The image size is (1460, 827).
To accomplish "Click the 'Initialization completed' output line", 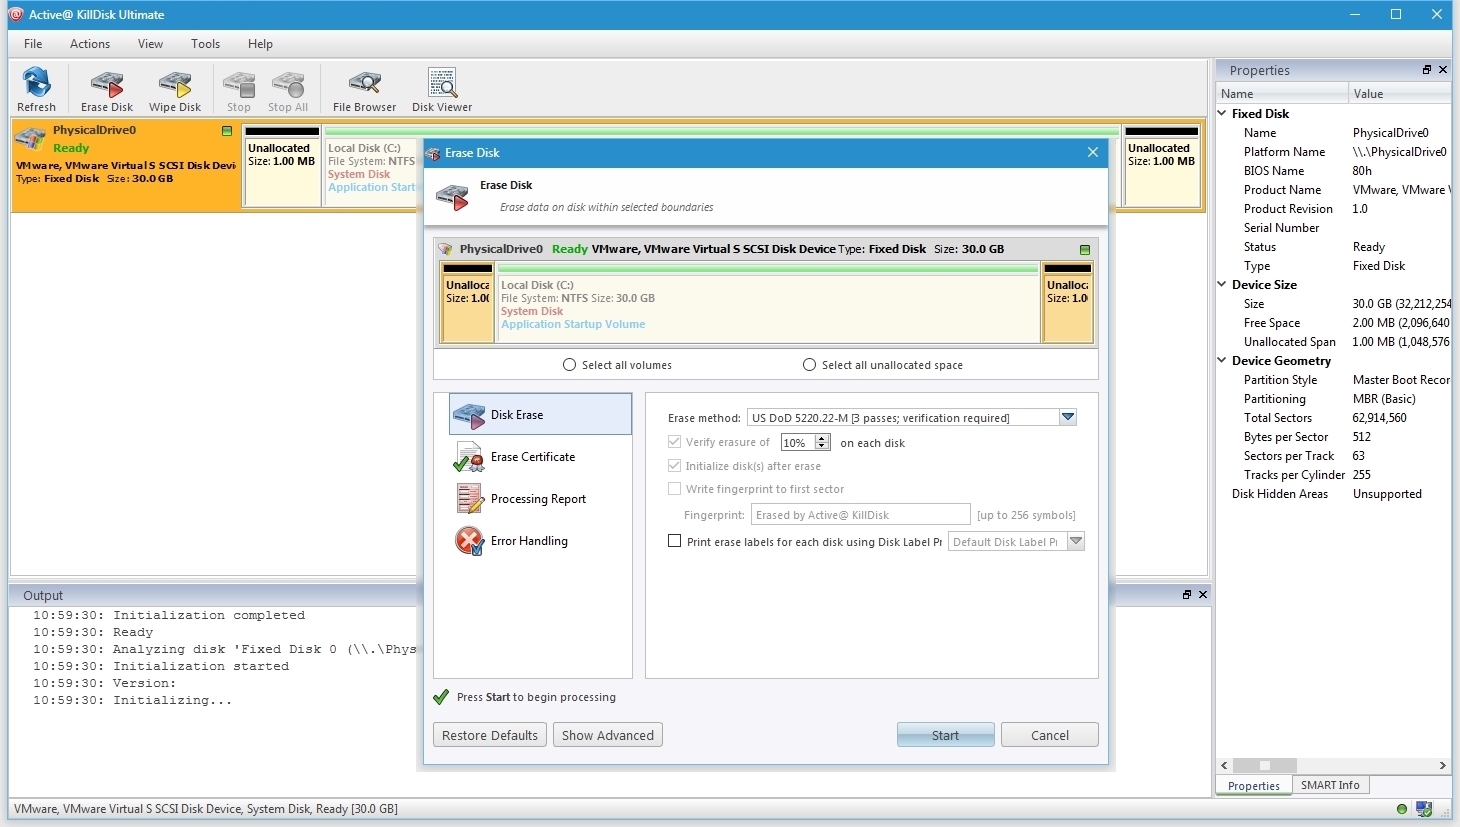I will (x=169, y=615).
